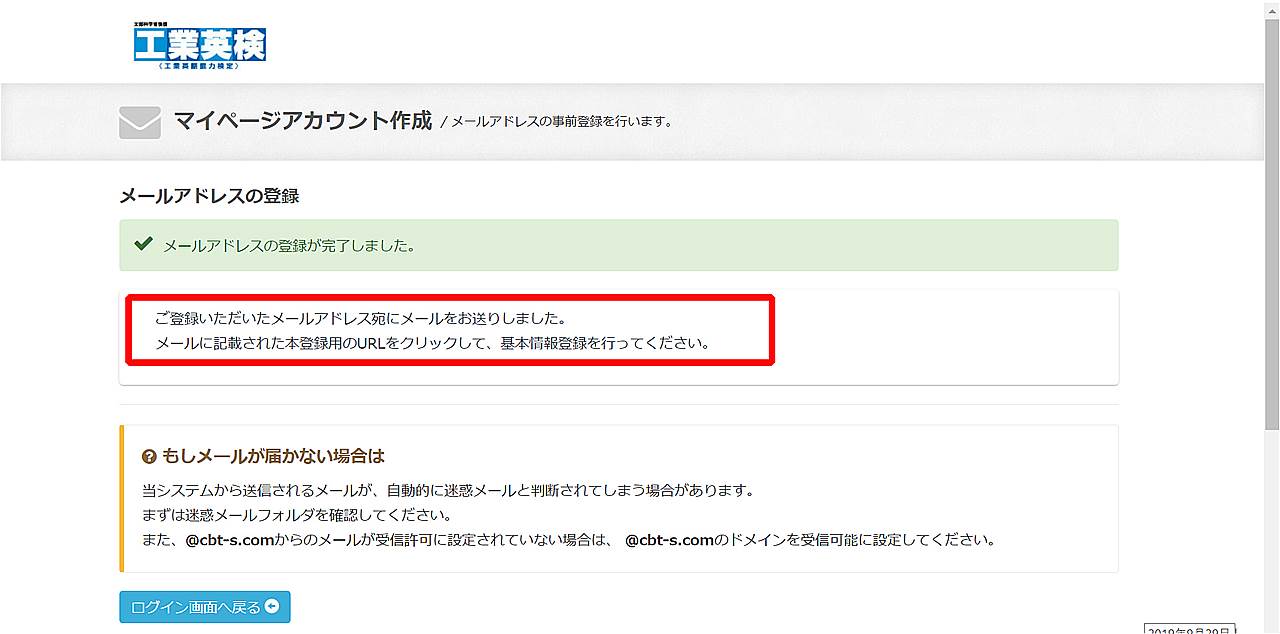Click the メールアドレスの事前登録 subtitle text

tap(560, 122)
